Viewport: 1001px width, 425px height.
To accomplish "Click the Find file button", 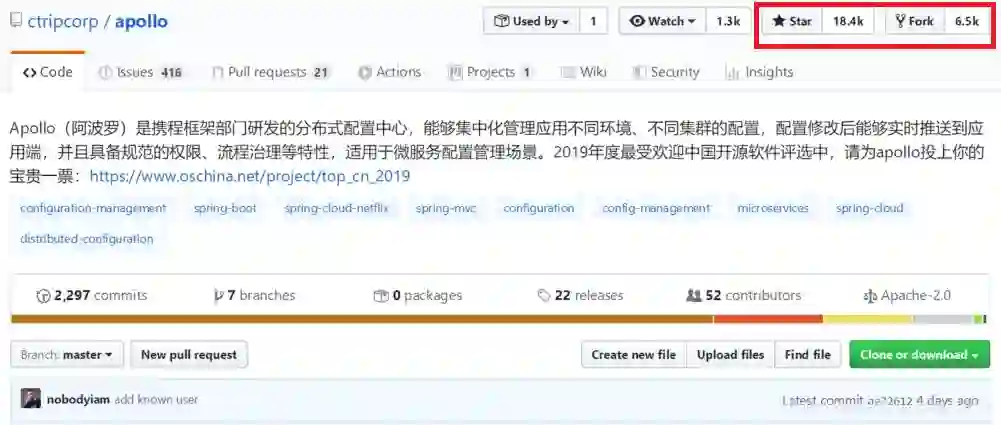I will click(x=808, y=355).
